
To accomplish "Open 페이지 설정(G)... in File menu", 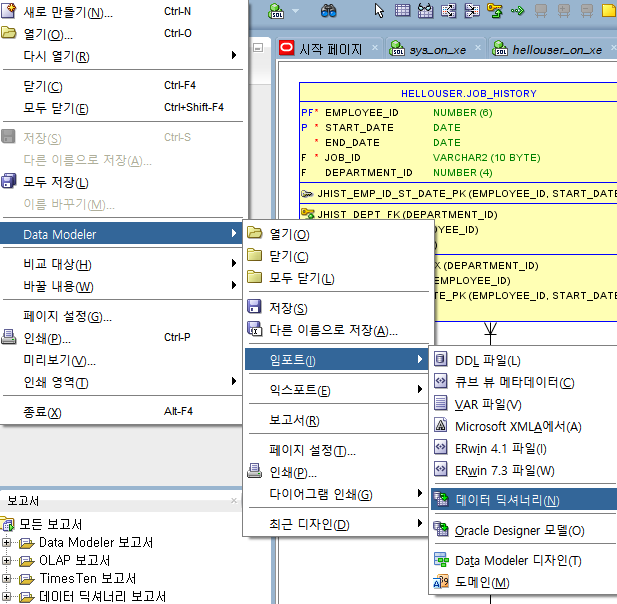I will [122, 316].
